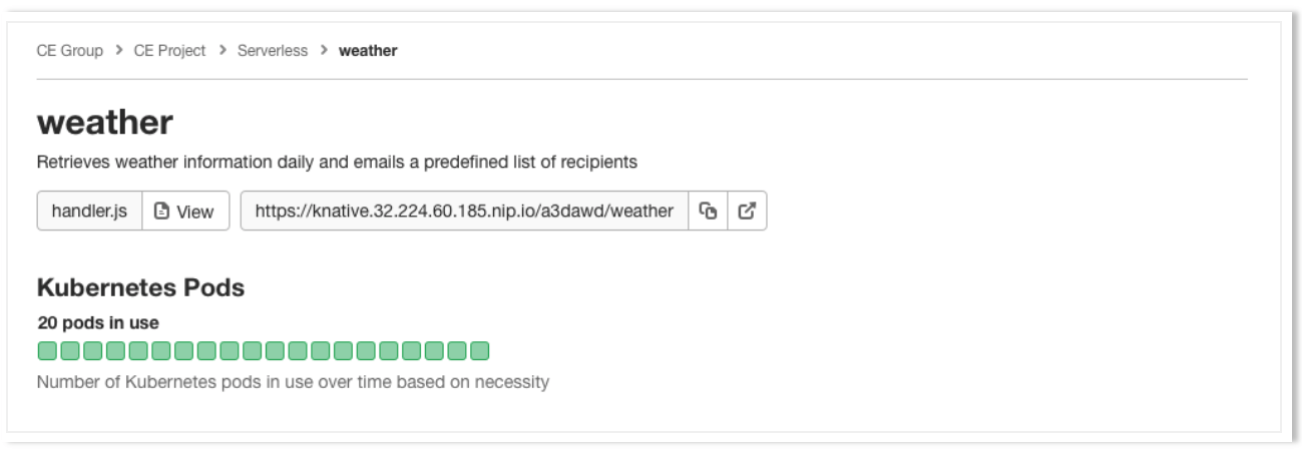1302x450 pixels.
Task: Select the last green pod square
Action: pyautogui.click(x=480, y=351)
